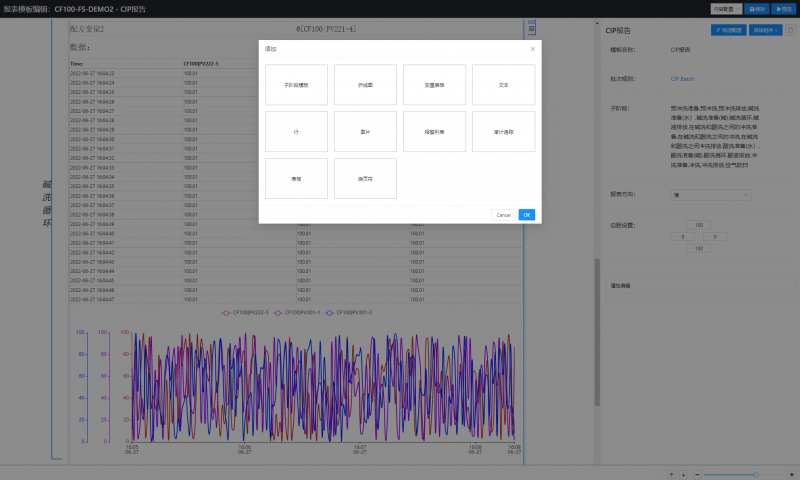Open the dropdown left of 保存

pos(726,8)
